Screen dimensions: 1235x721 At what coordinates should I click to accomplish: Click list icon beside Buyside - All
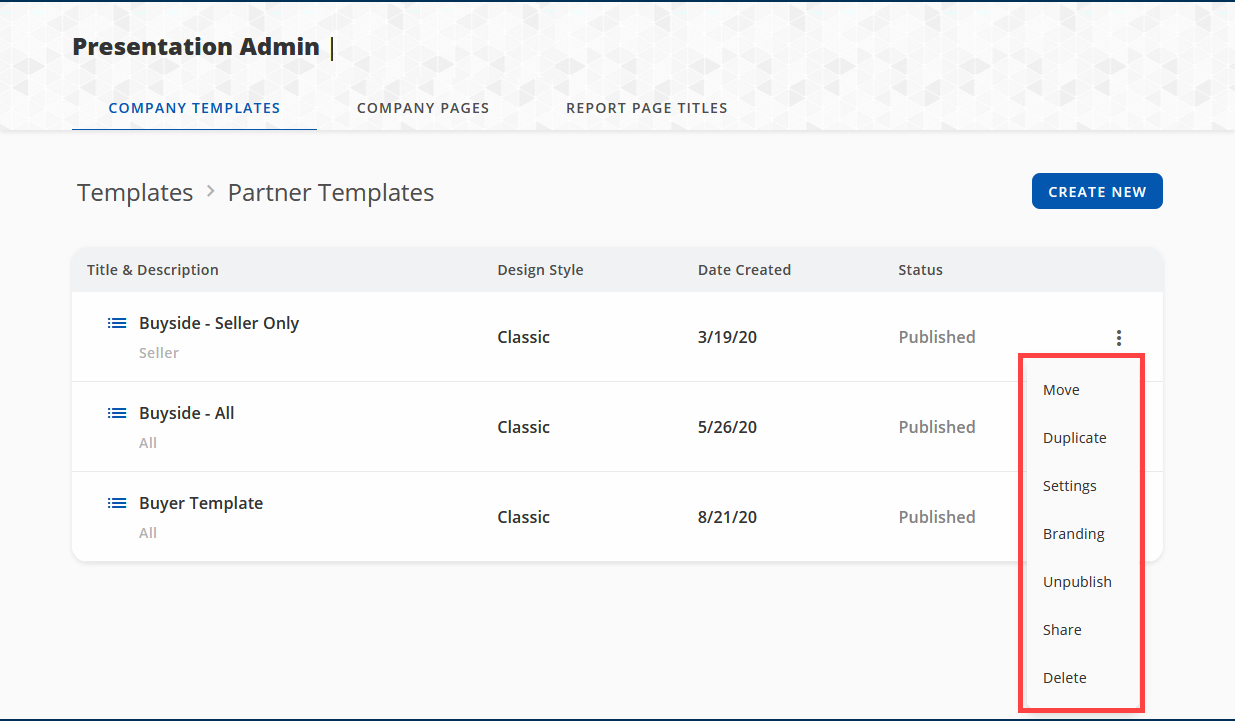tap(117, 413)
